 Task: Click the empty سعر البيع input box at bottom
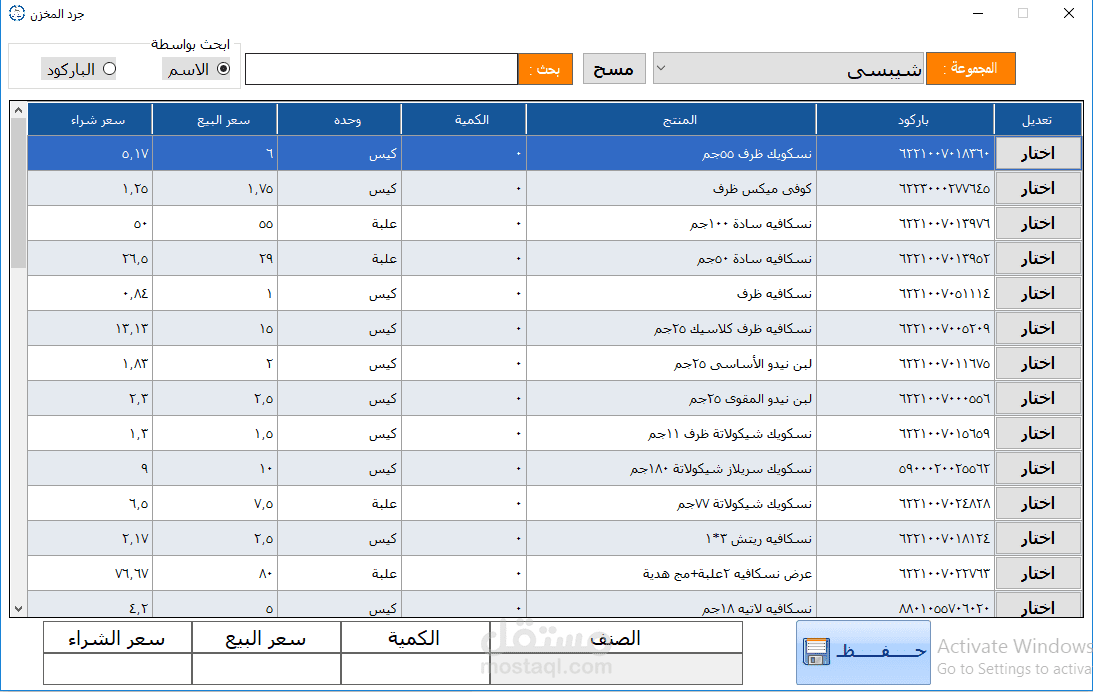tap(266, 668)
